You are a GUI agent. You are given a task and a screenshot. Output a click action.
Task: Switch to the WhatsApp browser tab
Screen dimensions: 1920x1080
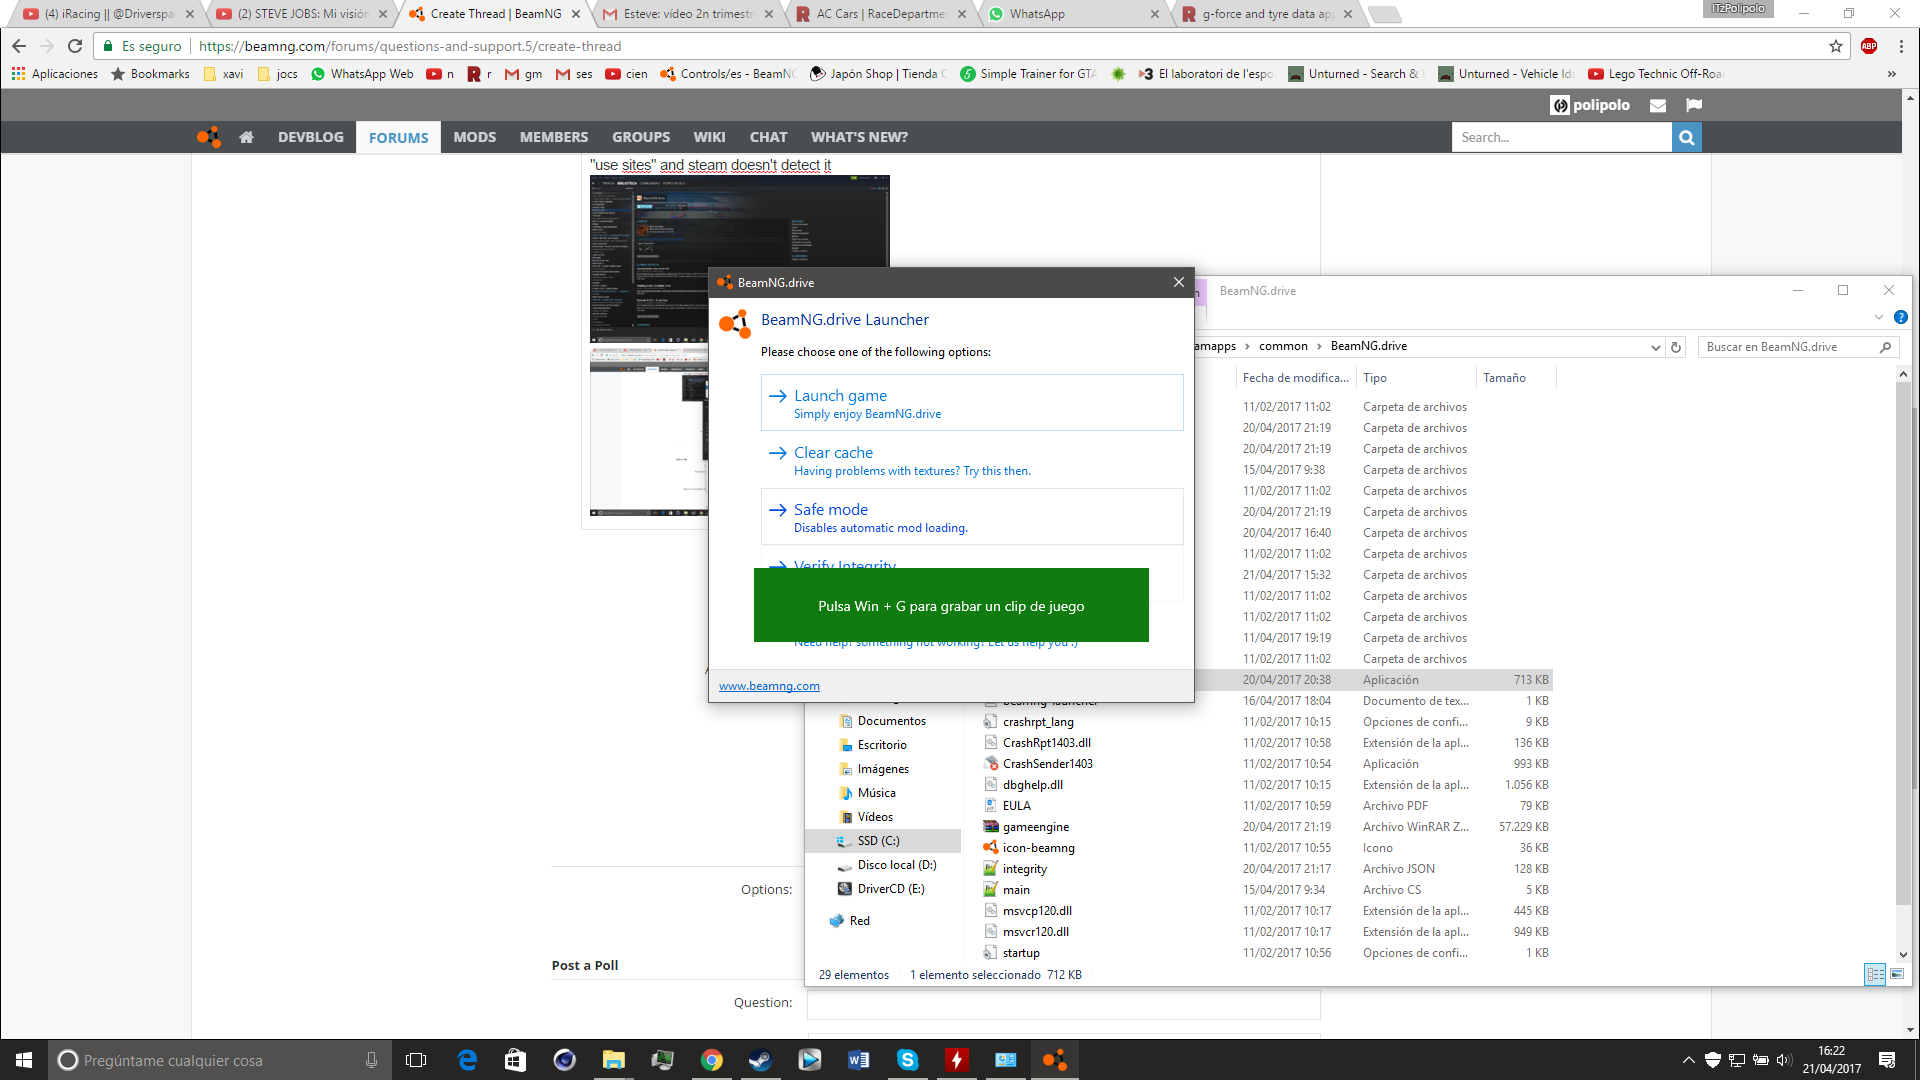click(1072, 14)
